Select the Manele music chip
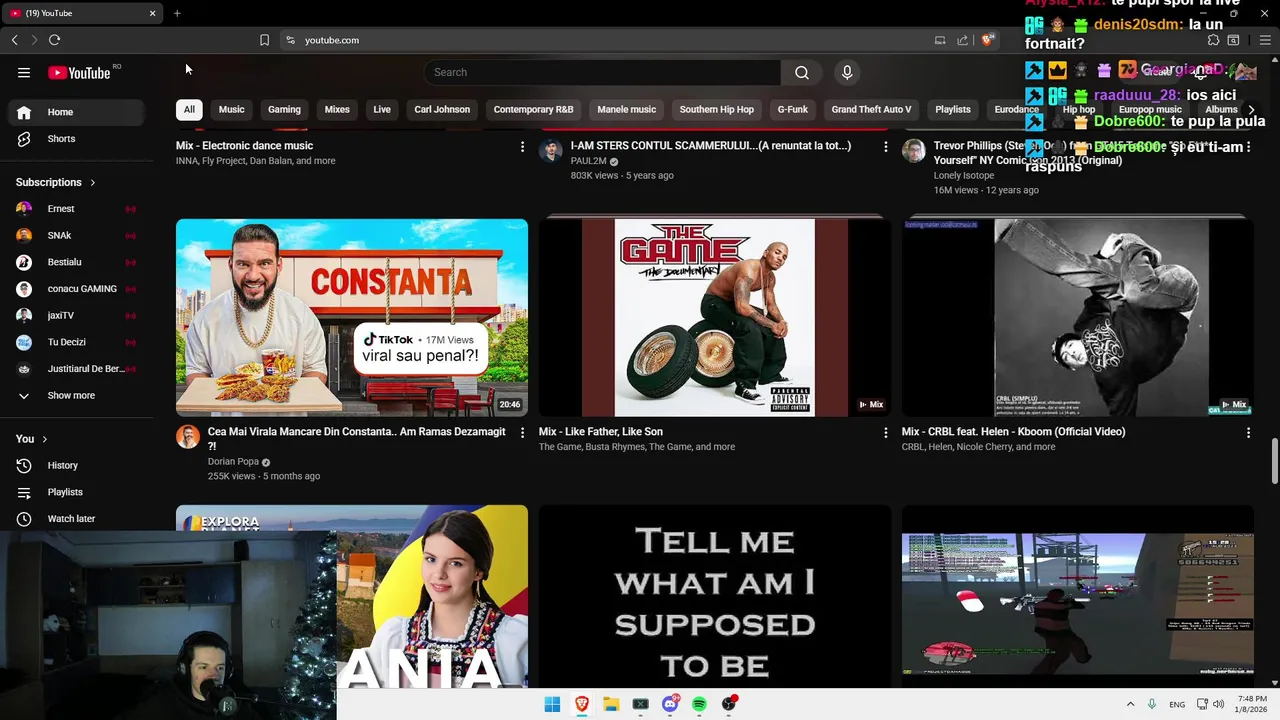Screen dimensions: 1280x720 point(627,110)
